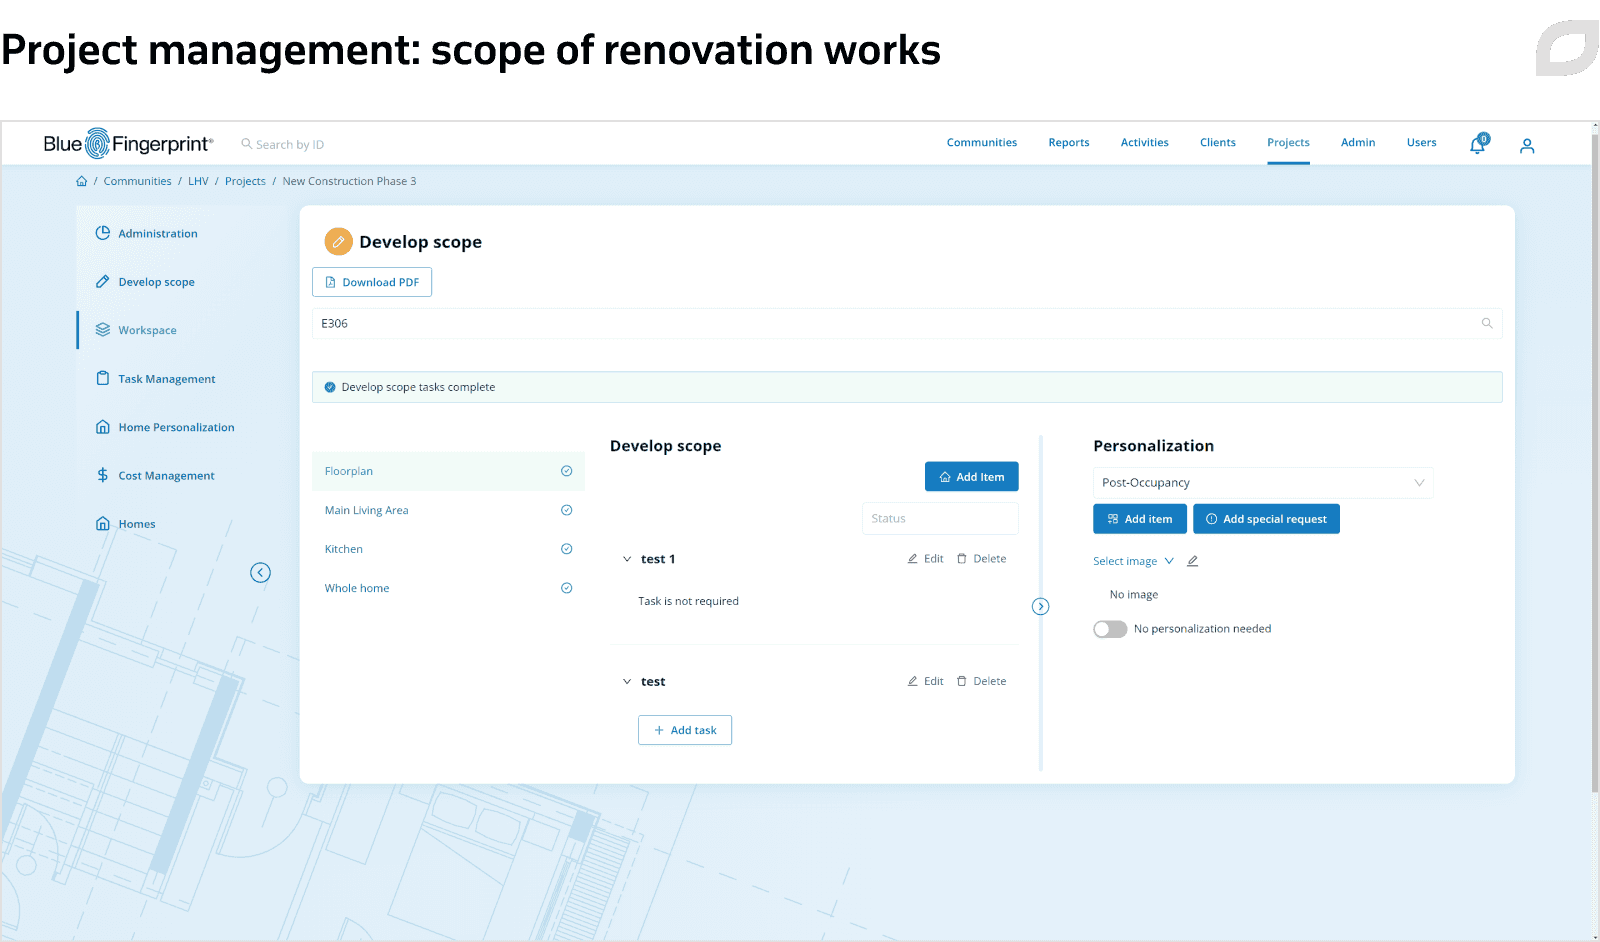Select Kitchen in the area list

click(448, 549)
